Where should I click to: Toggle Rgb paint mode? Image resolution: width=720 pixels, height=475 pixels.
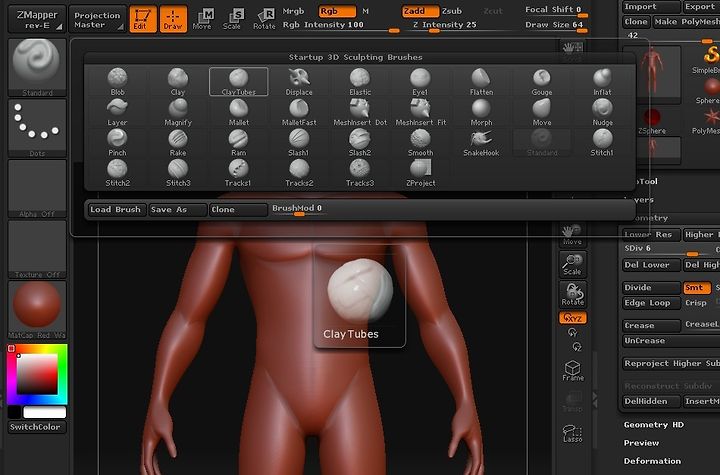[337, 11]
